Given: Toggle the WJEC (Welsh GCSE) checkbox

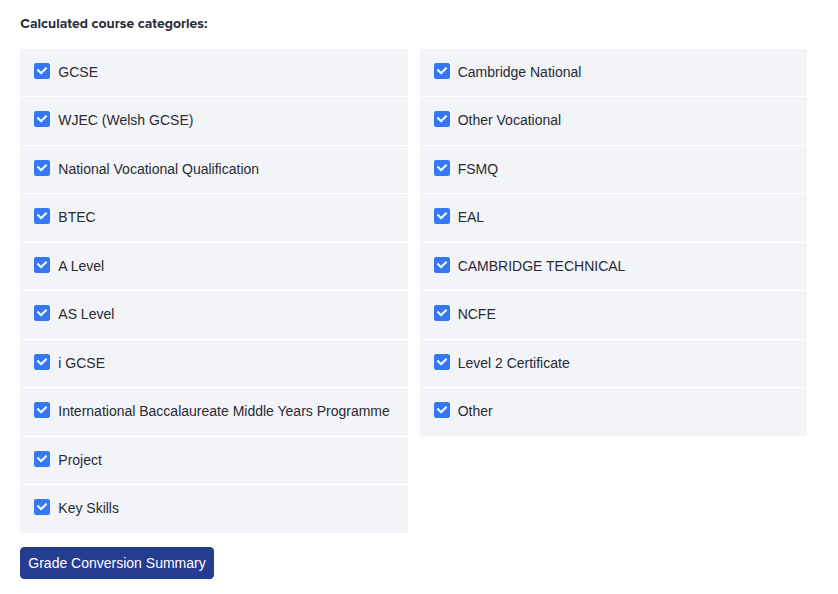Looking at the screenshot, I should pyautogui.click(x=42, y=119).
